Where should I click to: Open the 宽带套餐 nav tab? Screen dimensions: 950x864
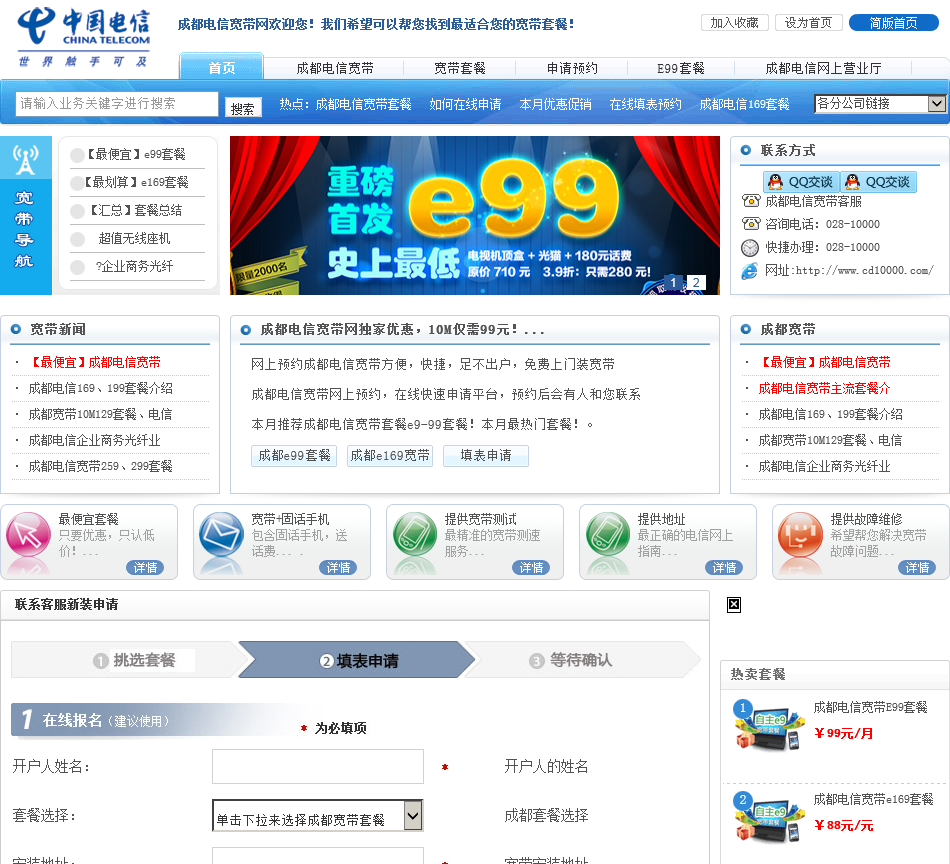click(459, 68)
